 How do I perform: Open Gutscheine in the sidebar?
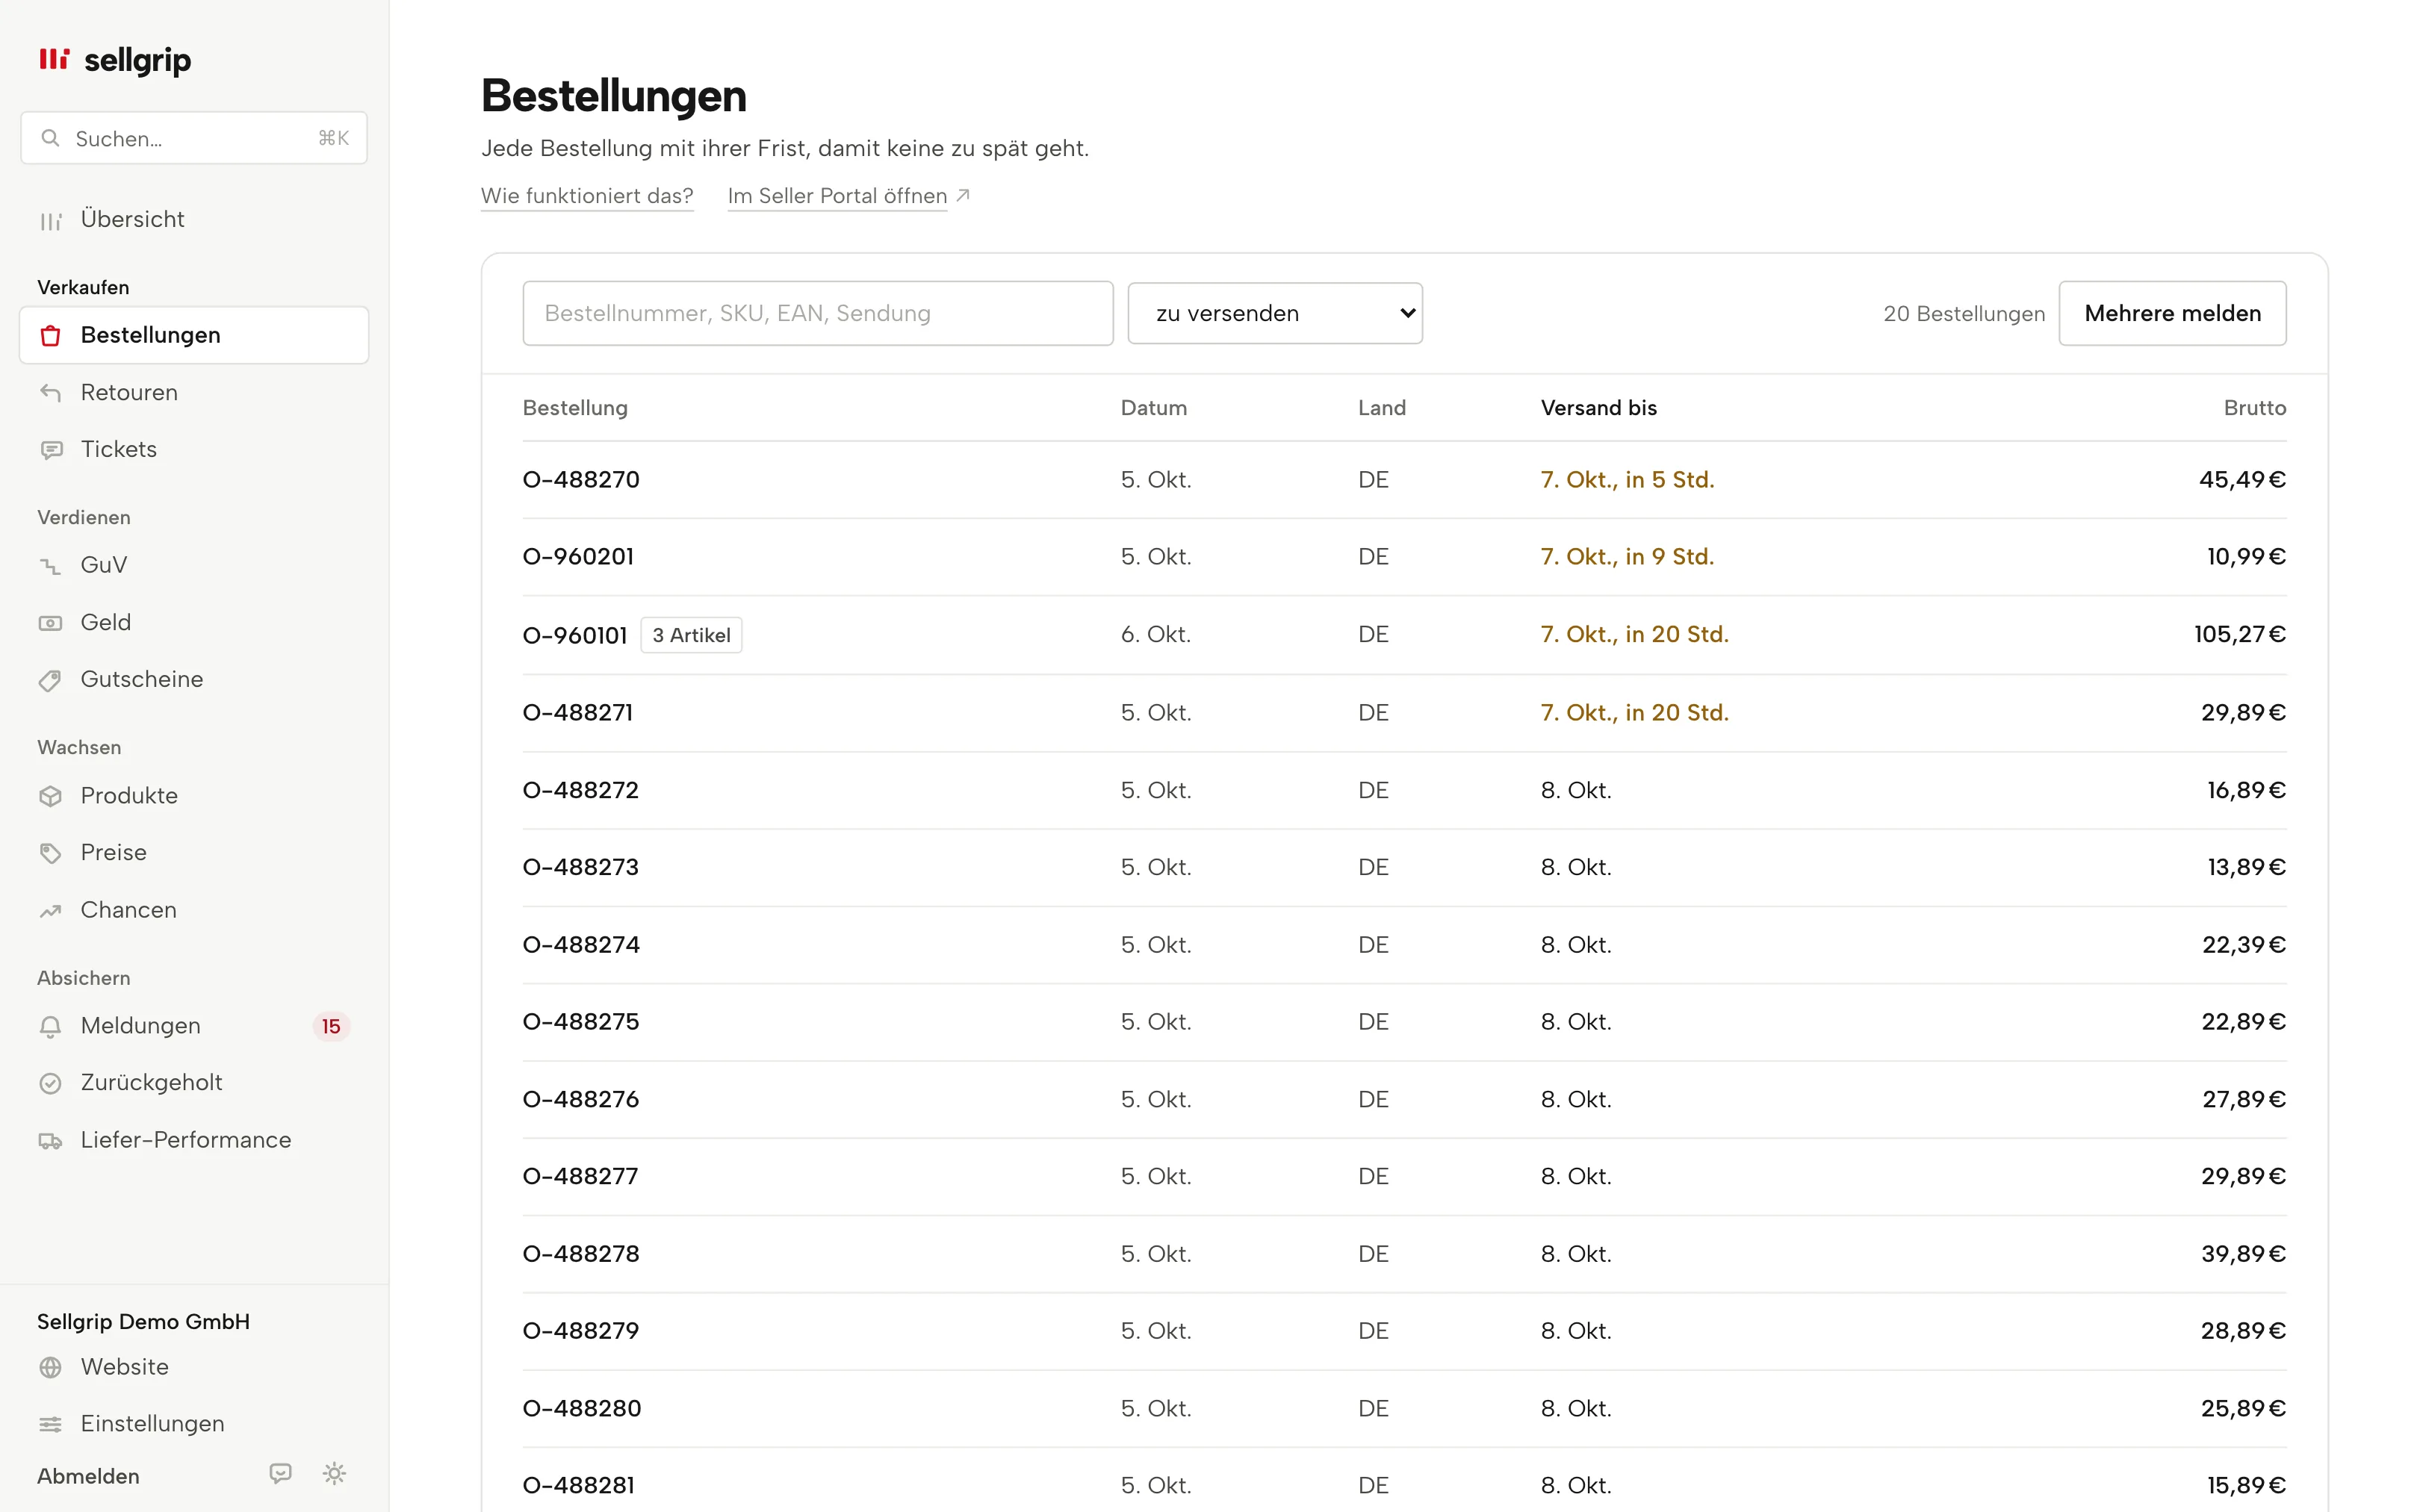point(194,679)
